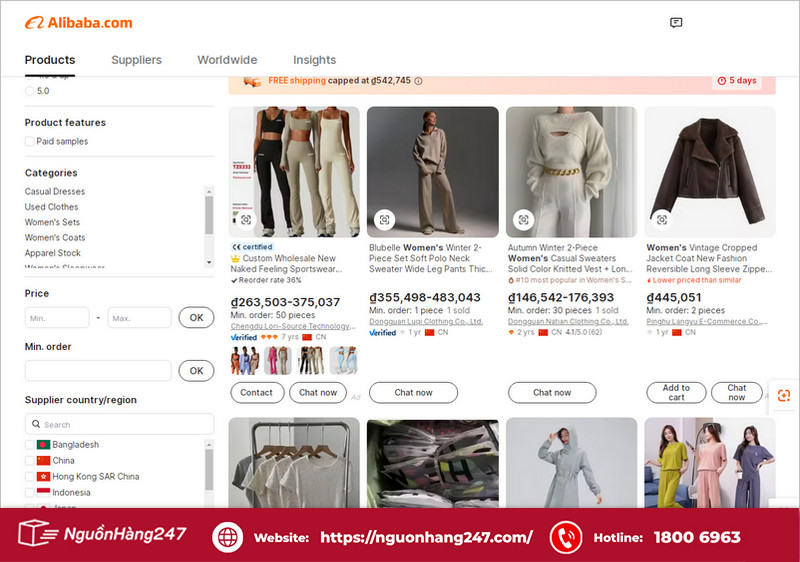Check the Hong Kong SAR China box

click(30, 476)
